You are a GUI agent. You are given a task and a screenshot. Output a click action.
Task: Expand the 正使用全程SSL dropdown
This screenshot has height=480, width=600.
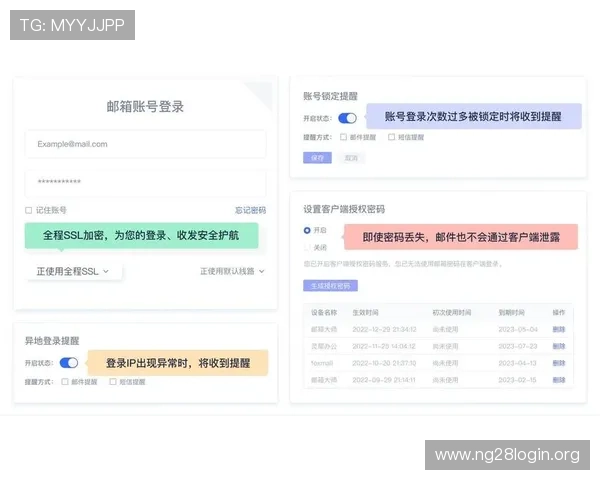pyautogui.click(x=73, y=271)
